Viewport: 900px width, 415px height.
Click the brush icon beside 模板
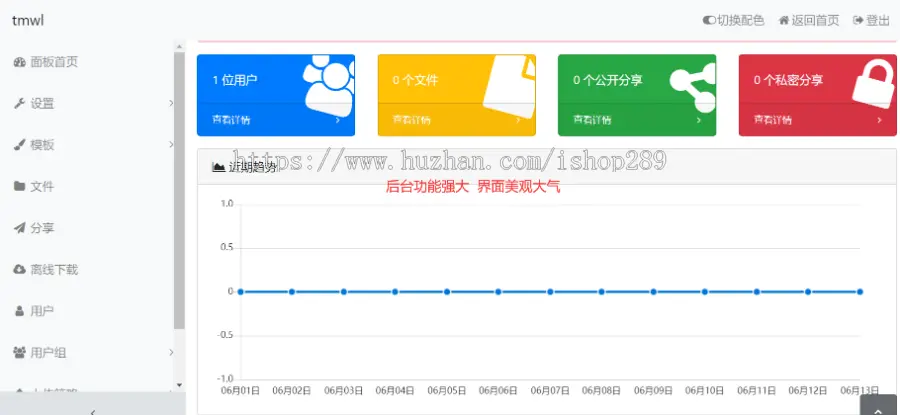pos(20,145)
